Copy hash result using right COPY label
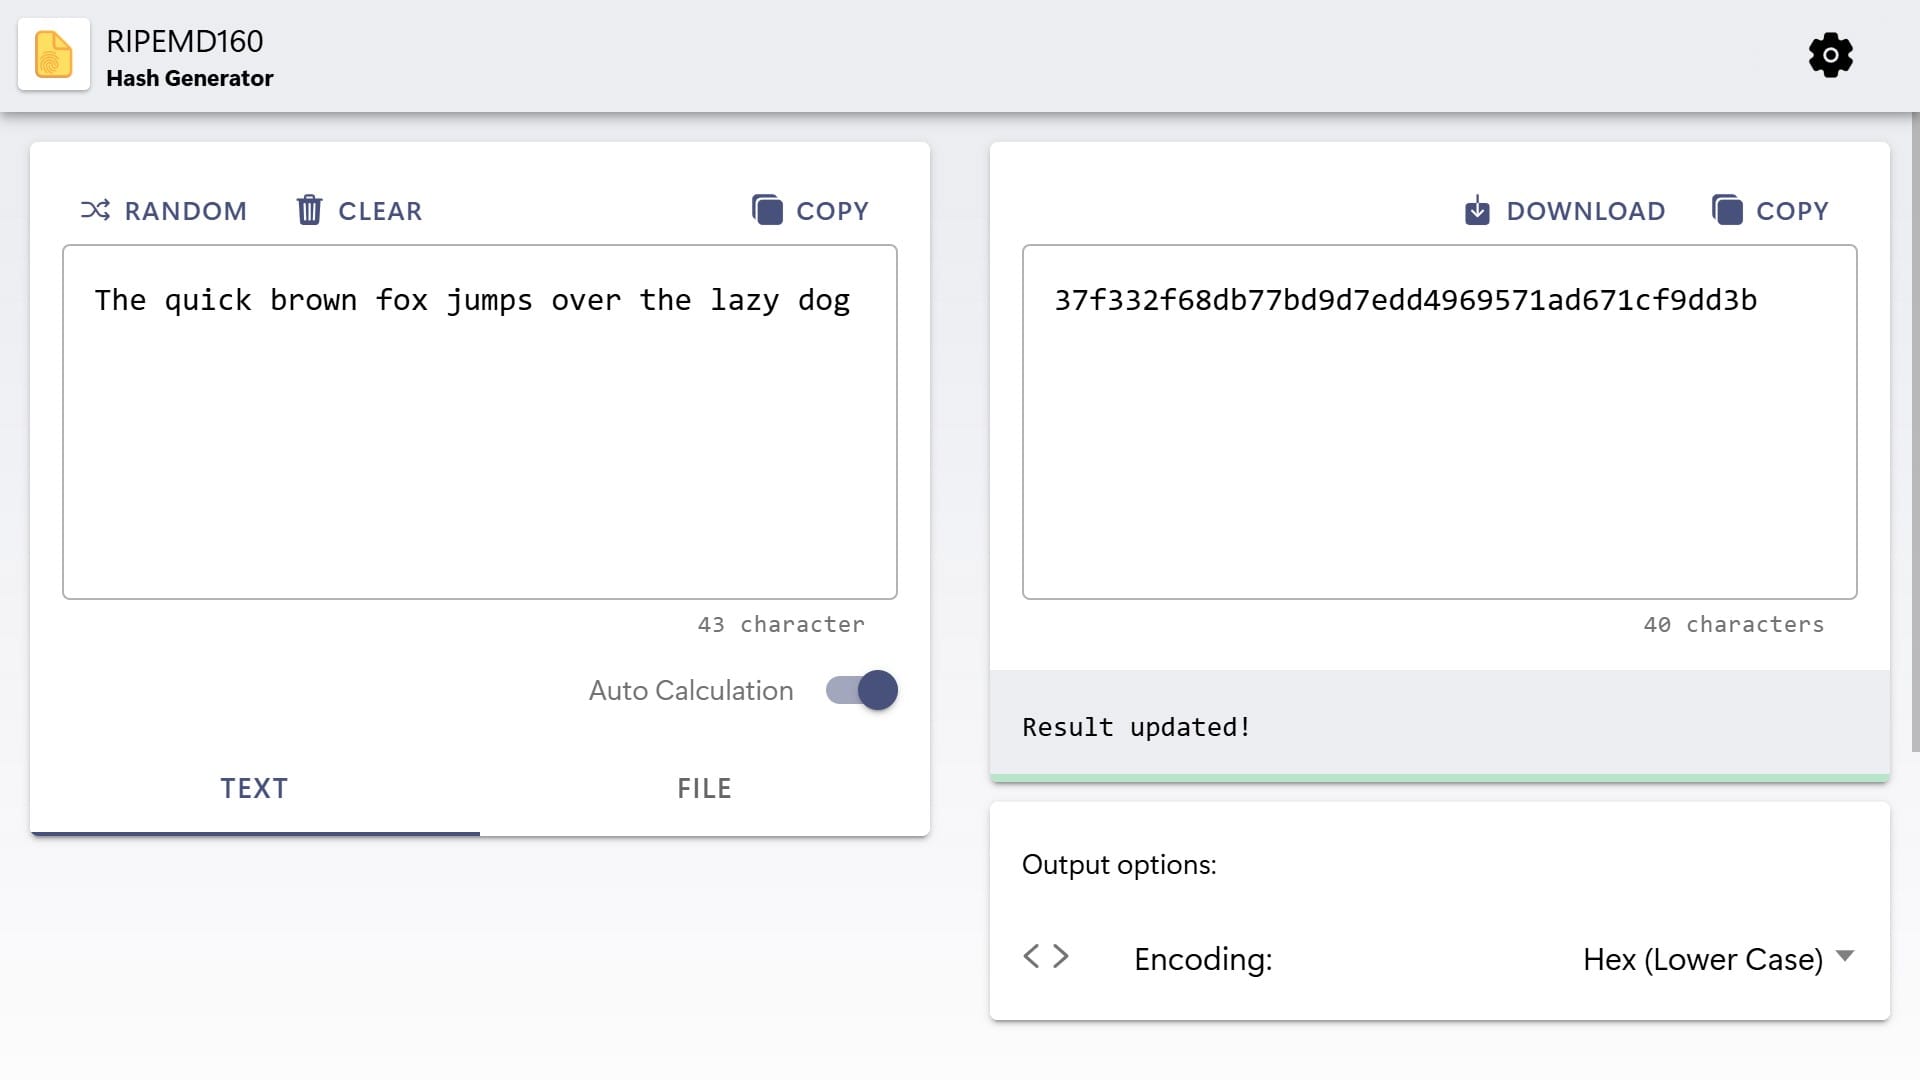Image resolution: width=1920 pixels, height=1080 pixels. tap(1792, 211)
